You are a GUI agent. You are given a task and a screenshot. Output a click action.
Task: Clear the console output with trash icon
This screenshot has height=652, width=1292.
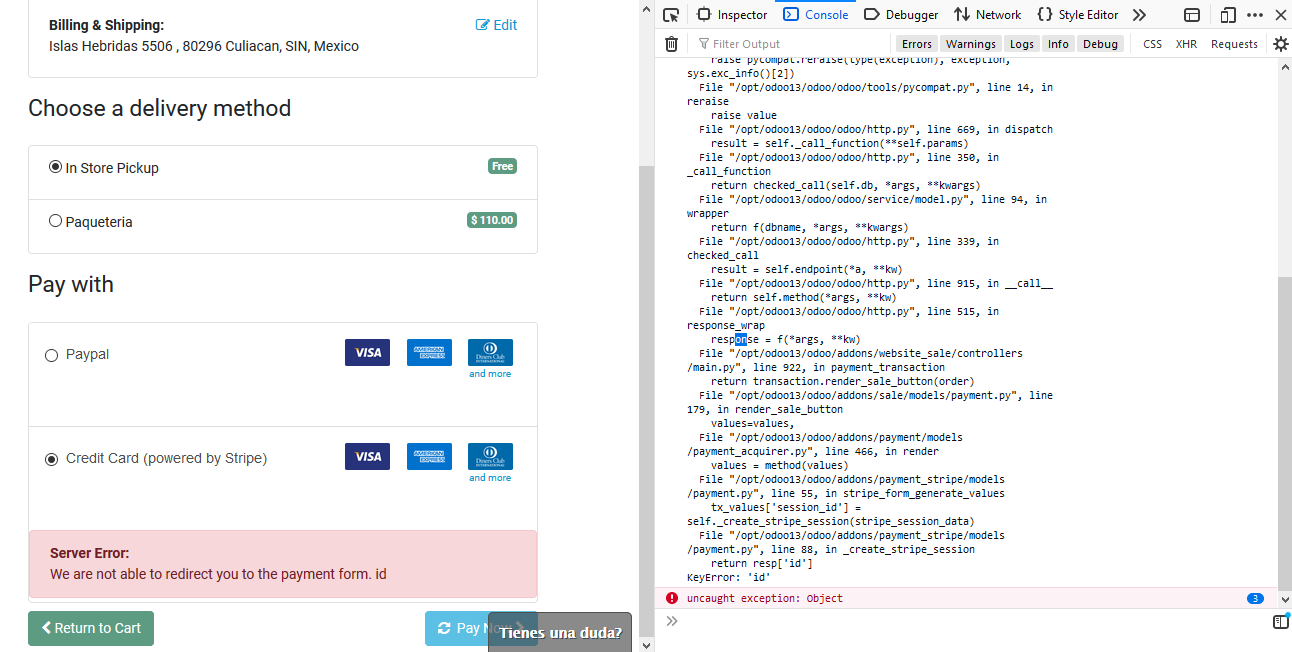point(671,44)
